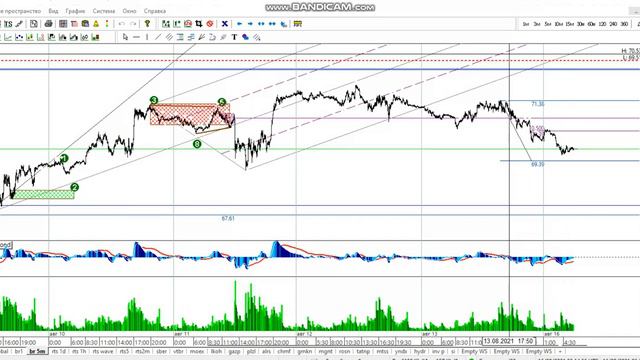Select the horizontal line drawing tool
The image size is (640, 360).
coord(136,37)
